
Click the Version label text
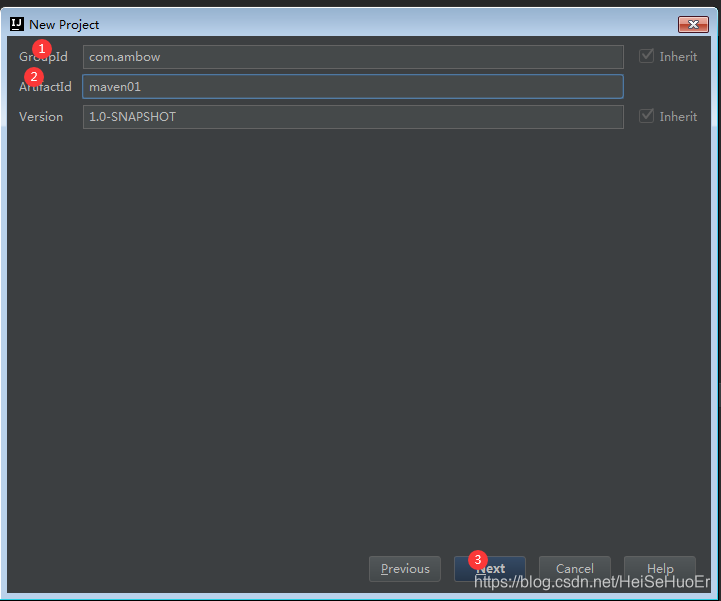(41, 117)
